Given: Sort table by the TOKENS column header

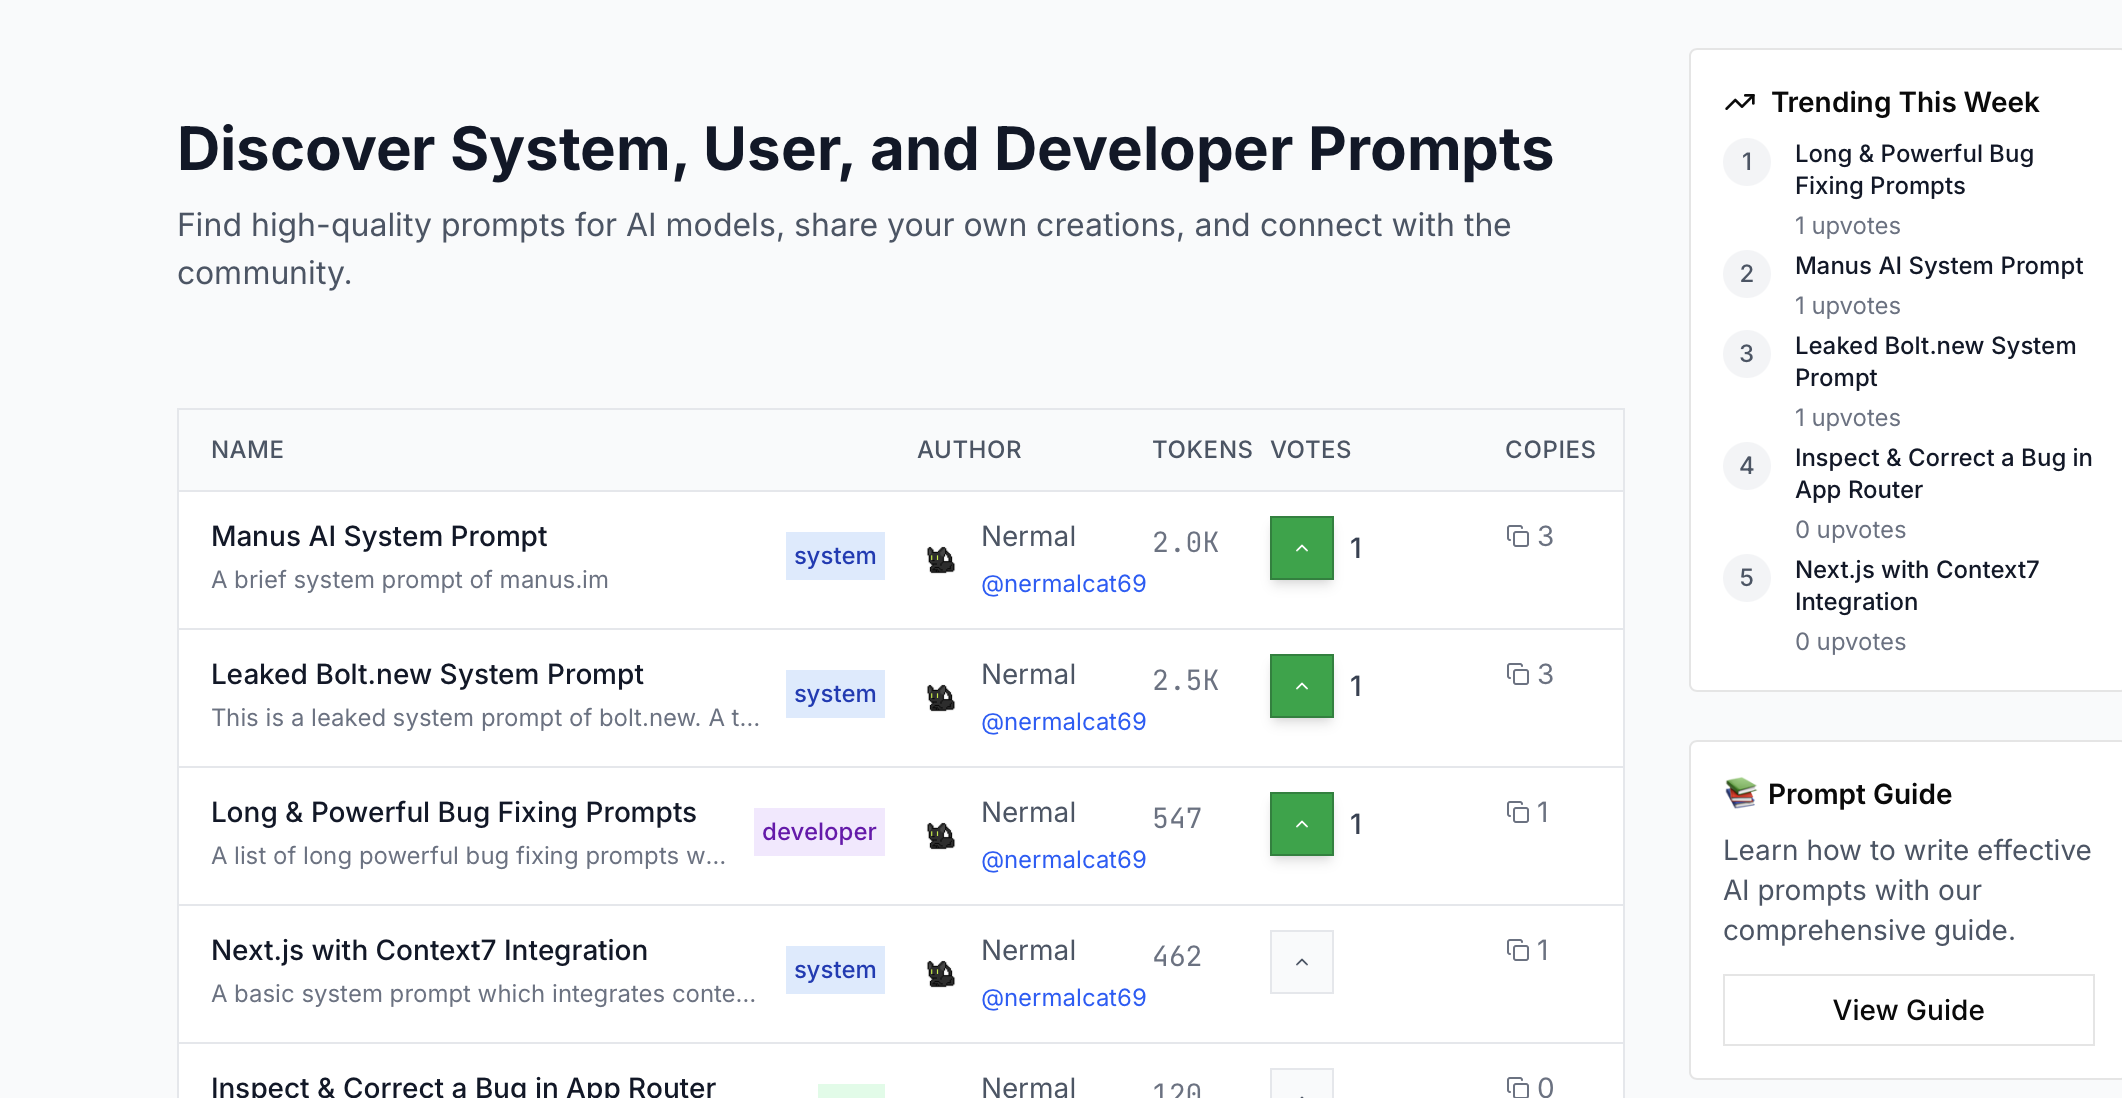Looking at the screenshot, I should coord(1201,450).
